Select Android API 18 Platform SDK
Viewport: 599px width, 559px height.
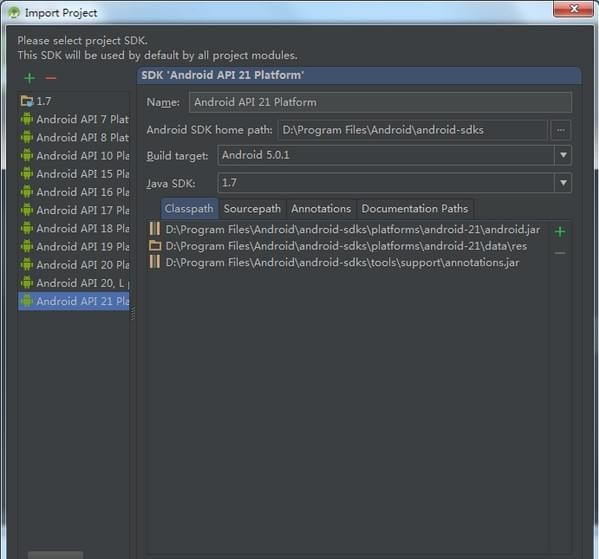click(74, 228)
